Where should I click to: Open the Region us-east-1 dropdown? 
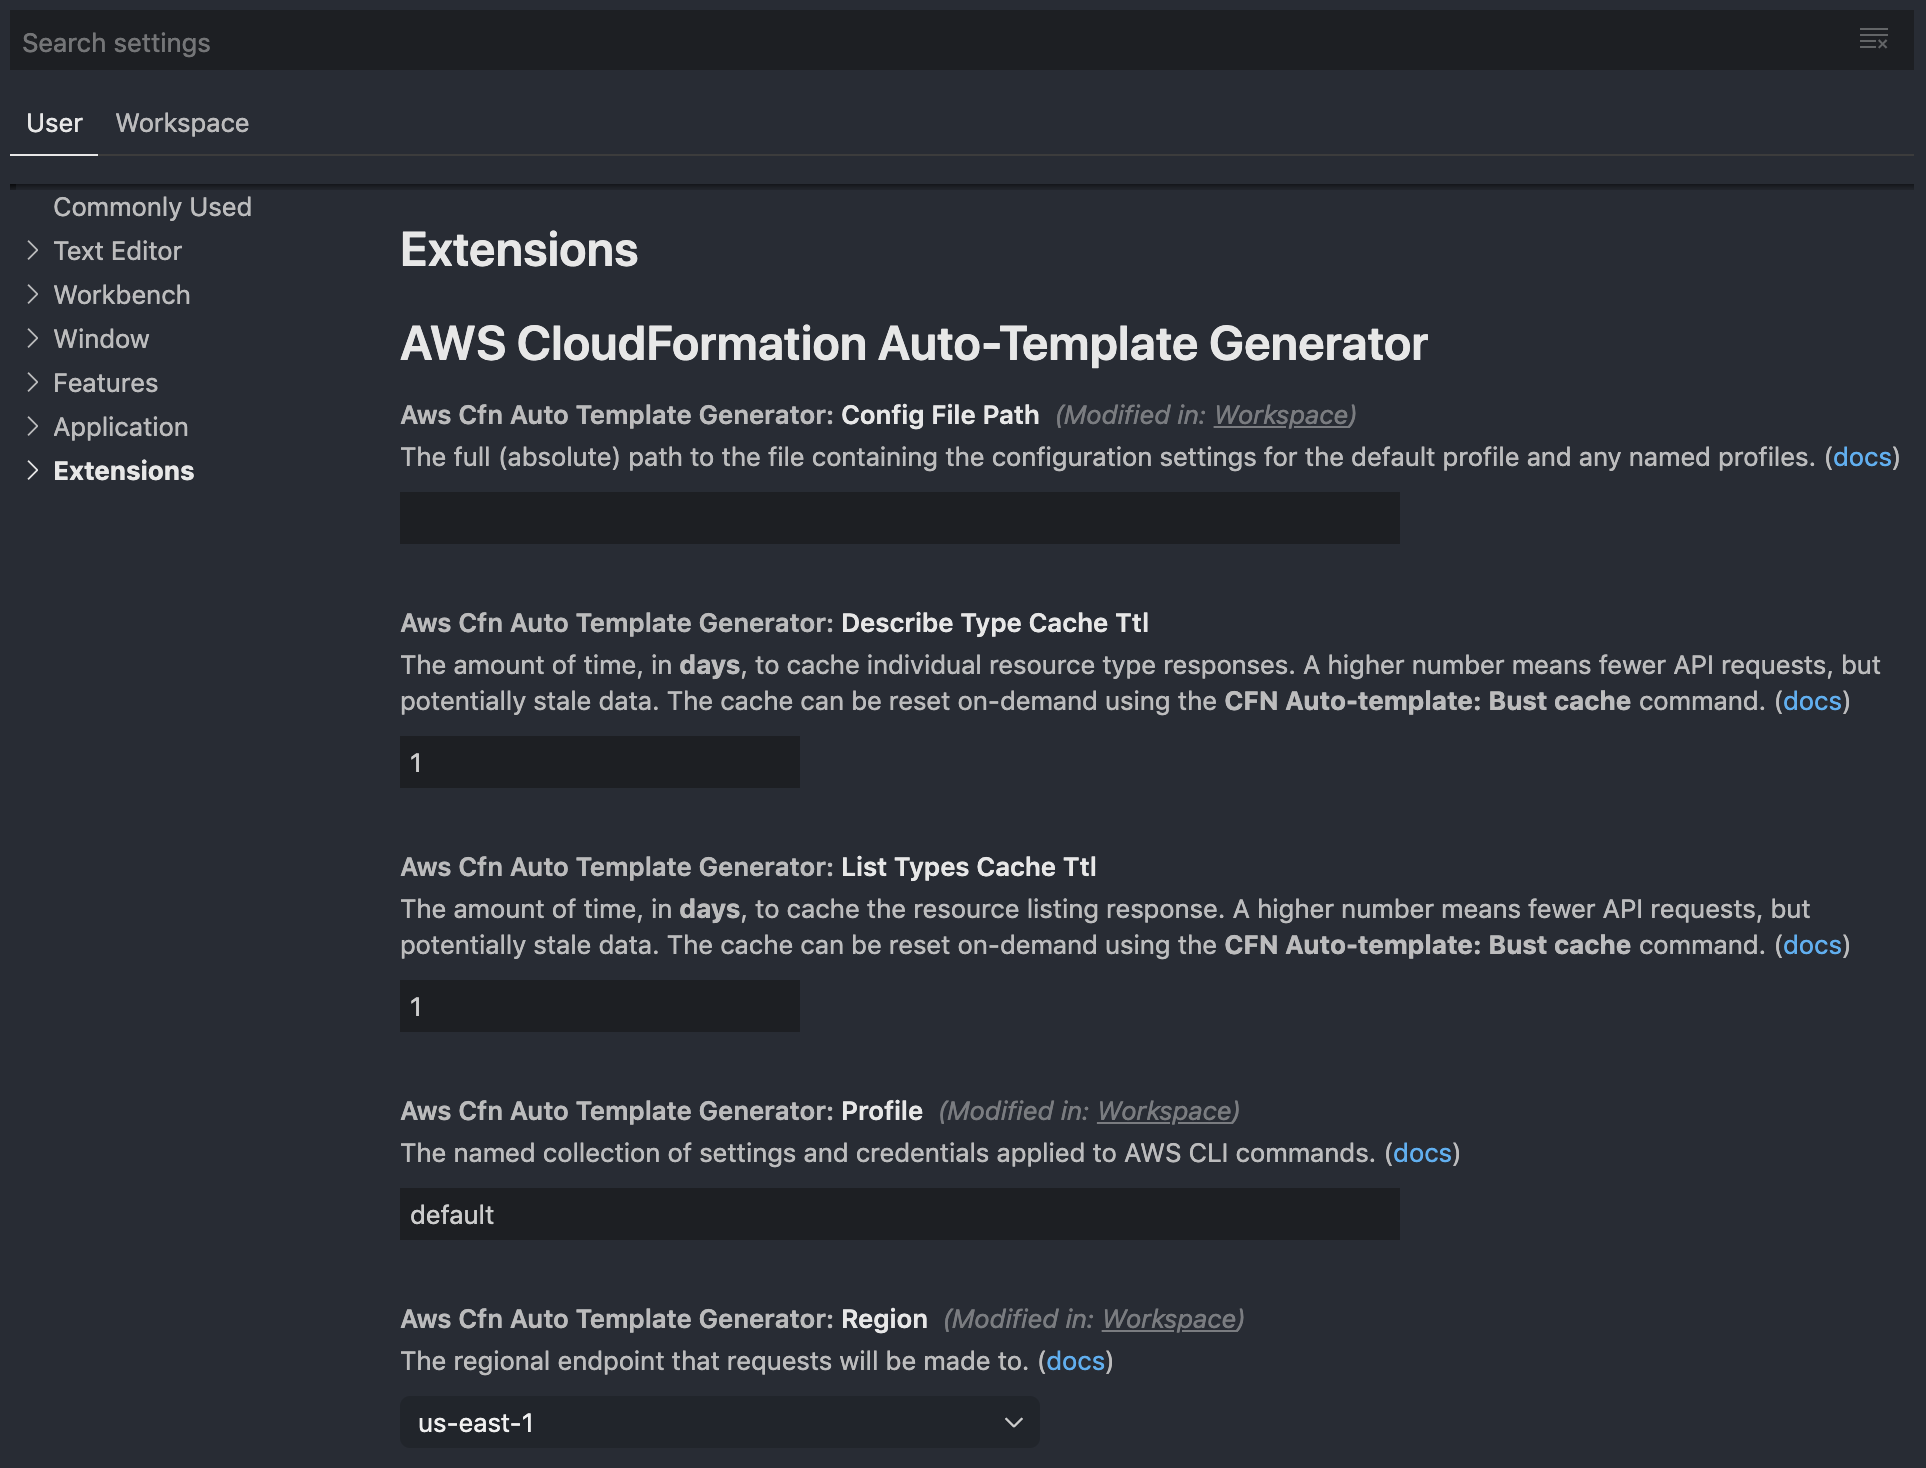click(x=719, y=1422)
